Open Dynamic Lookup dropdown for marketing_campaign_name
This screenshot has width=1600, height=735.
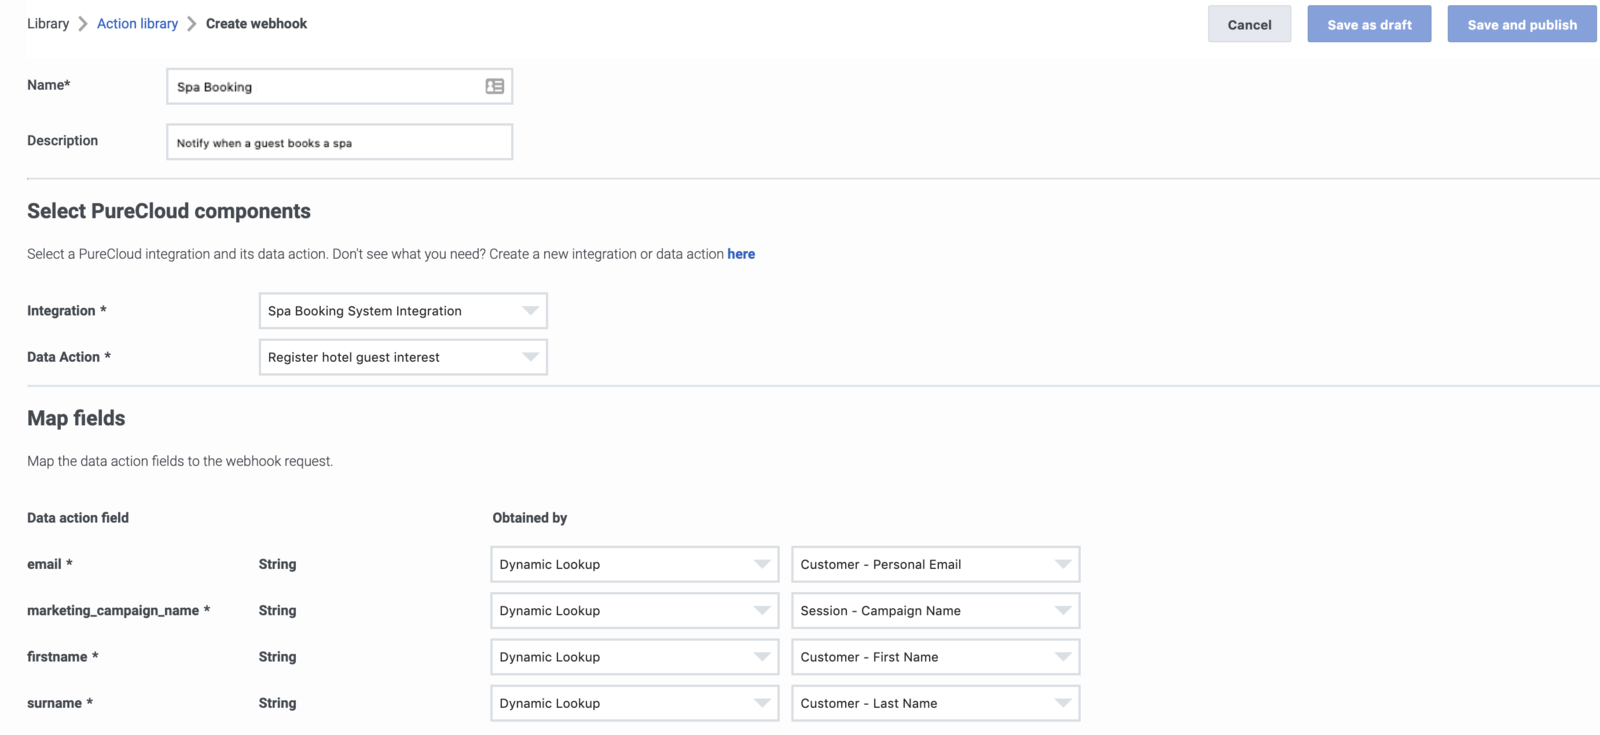click(635, 610)
